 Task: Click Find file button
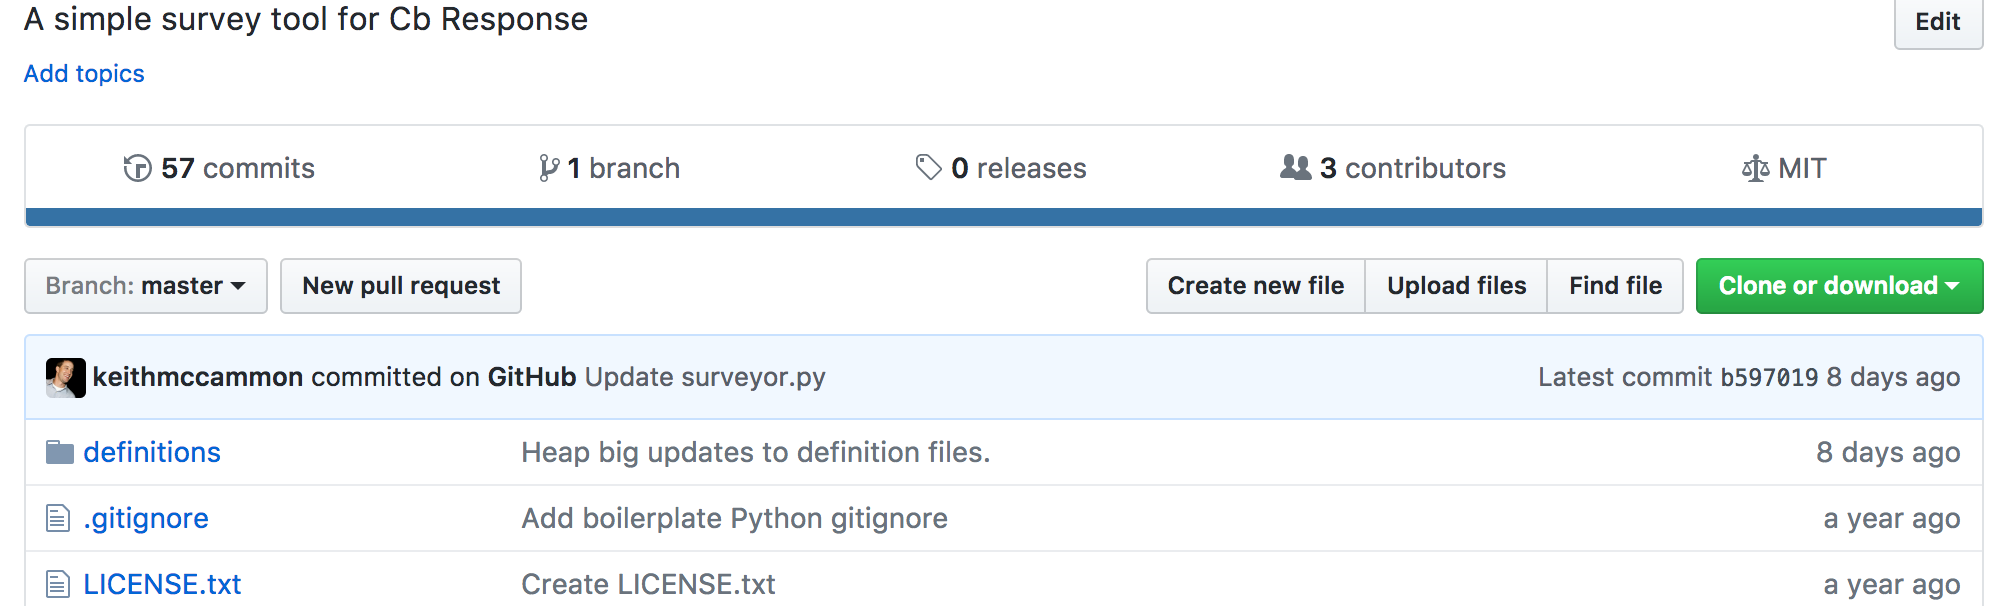click(1615, 286)
